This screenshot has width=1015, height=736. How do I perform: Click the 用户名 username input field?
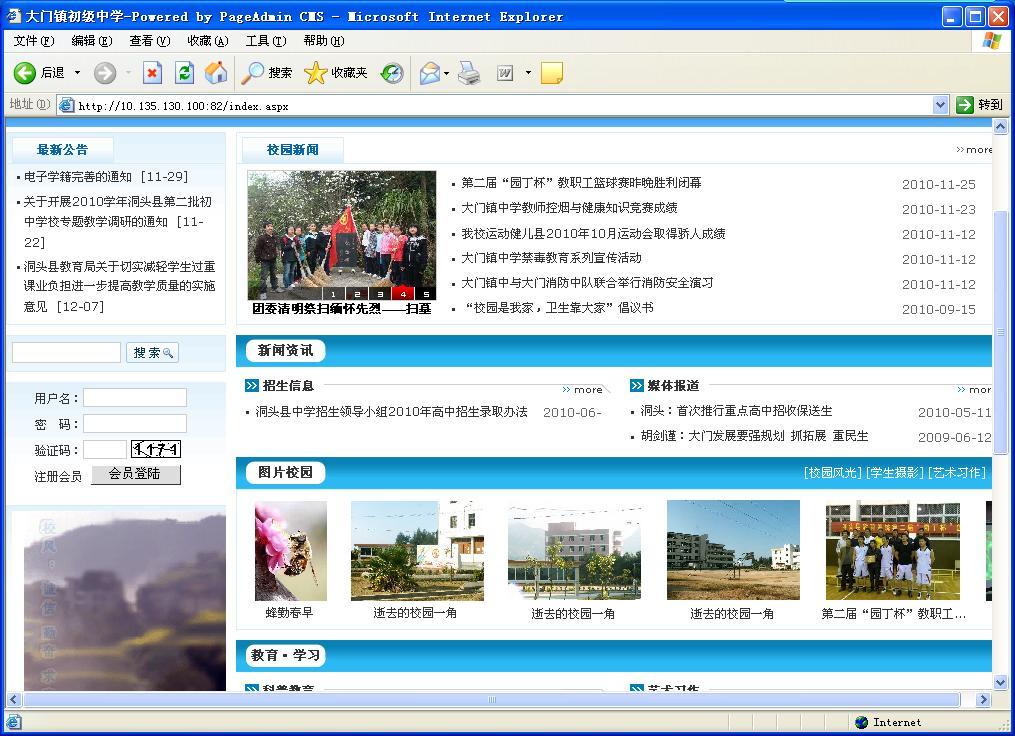[134, 398]
